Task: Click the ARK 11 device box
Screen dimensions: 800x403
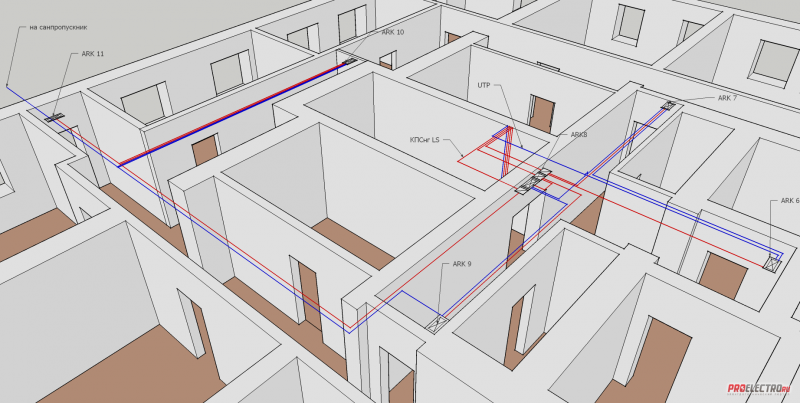Action: pyautogui.click(x=54, y=116)
